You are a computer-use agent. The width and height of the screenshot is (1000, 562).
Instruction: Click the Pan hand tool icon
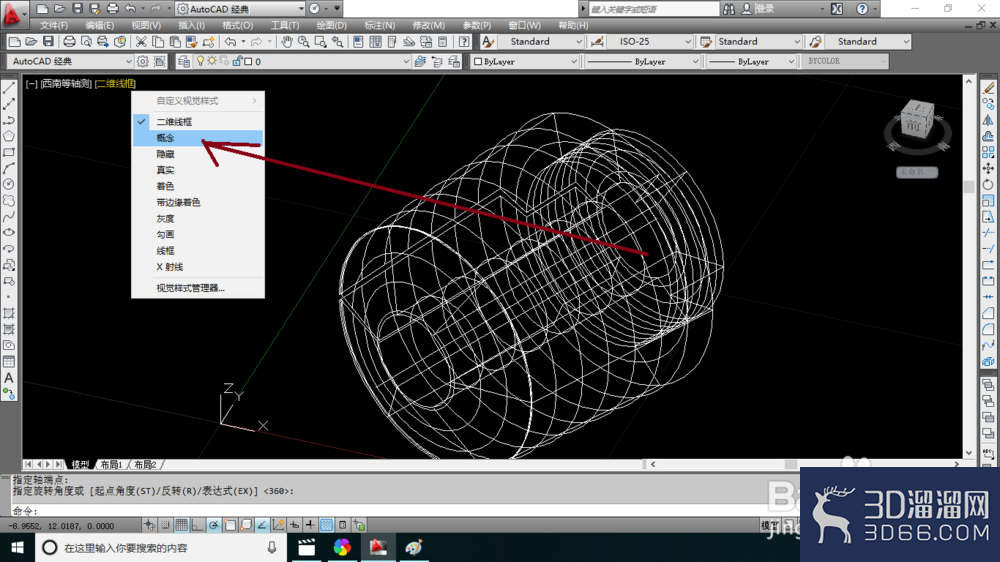[x=287, y=42]
